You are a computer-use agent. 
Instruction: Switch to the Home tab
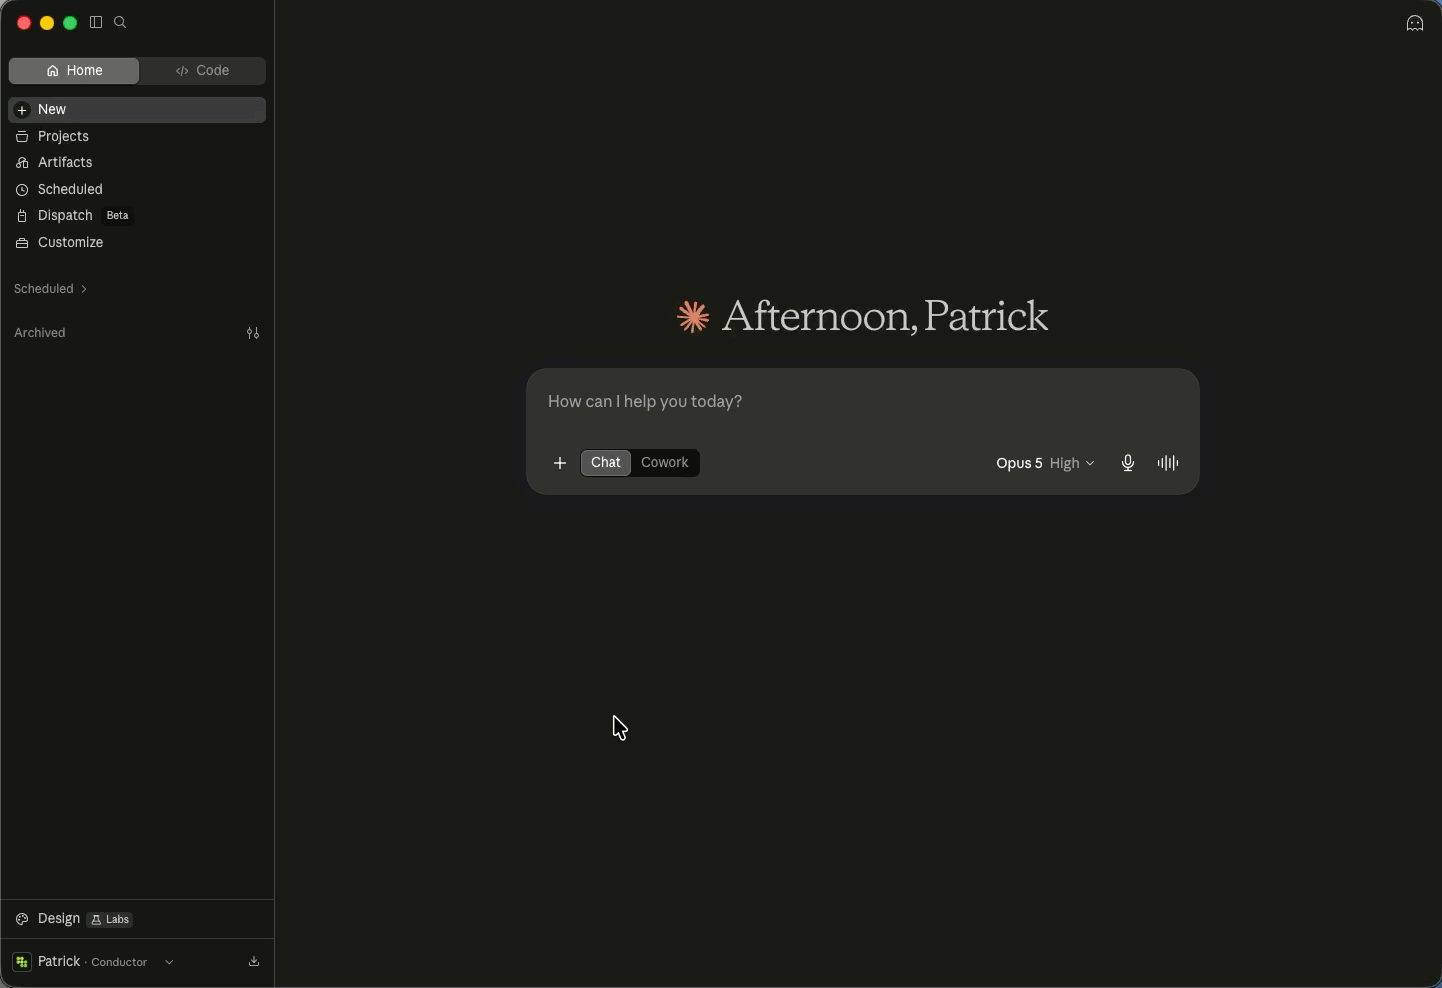pos(74,71)
